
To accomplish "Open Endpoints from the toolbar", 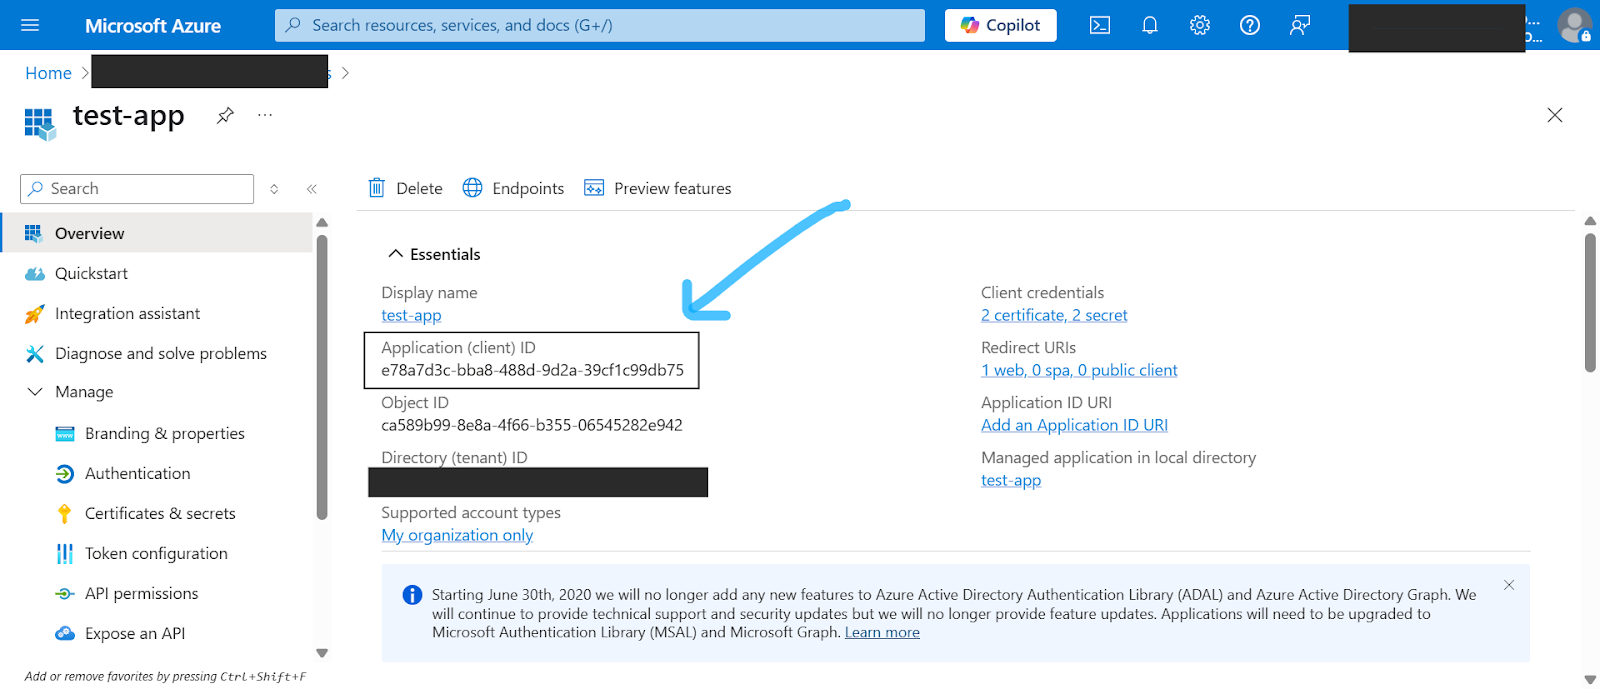I will coord(514,188).
